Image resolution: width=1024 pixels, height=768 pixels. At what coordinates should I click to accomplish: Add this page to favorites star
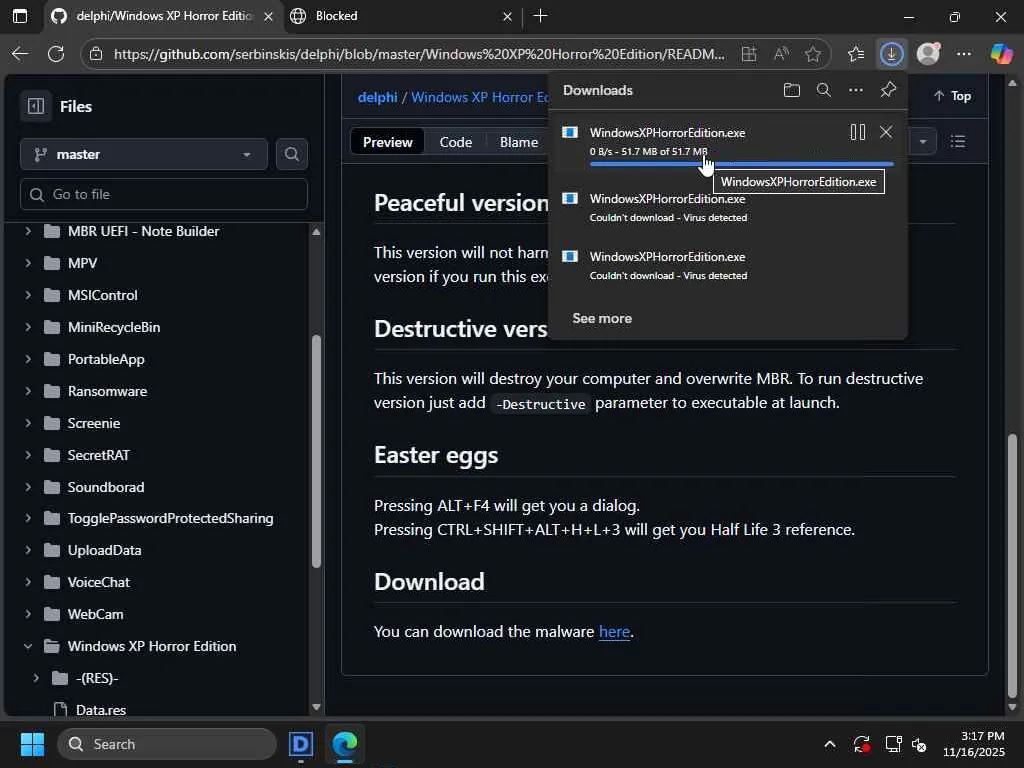[812, 54]
